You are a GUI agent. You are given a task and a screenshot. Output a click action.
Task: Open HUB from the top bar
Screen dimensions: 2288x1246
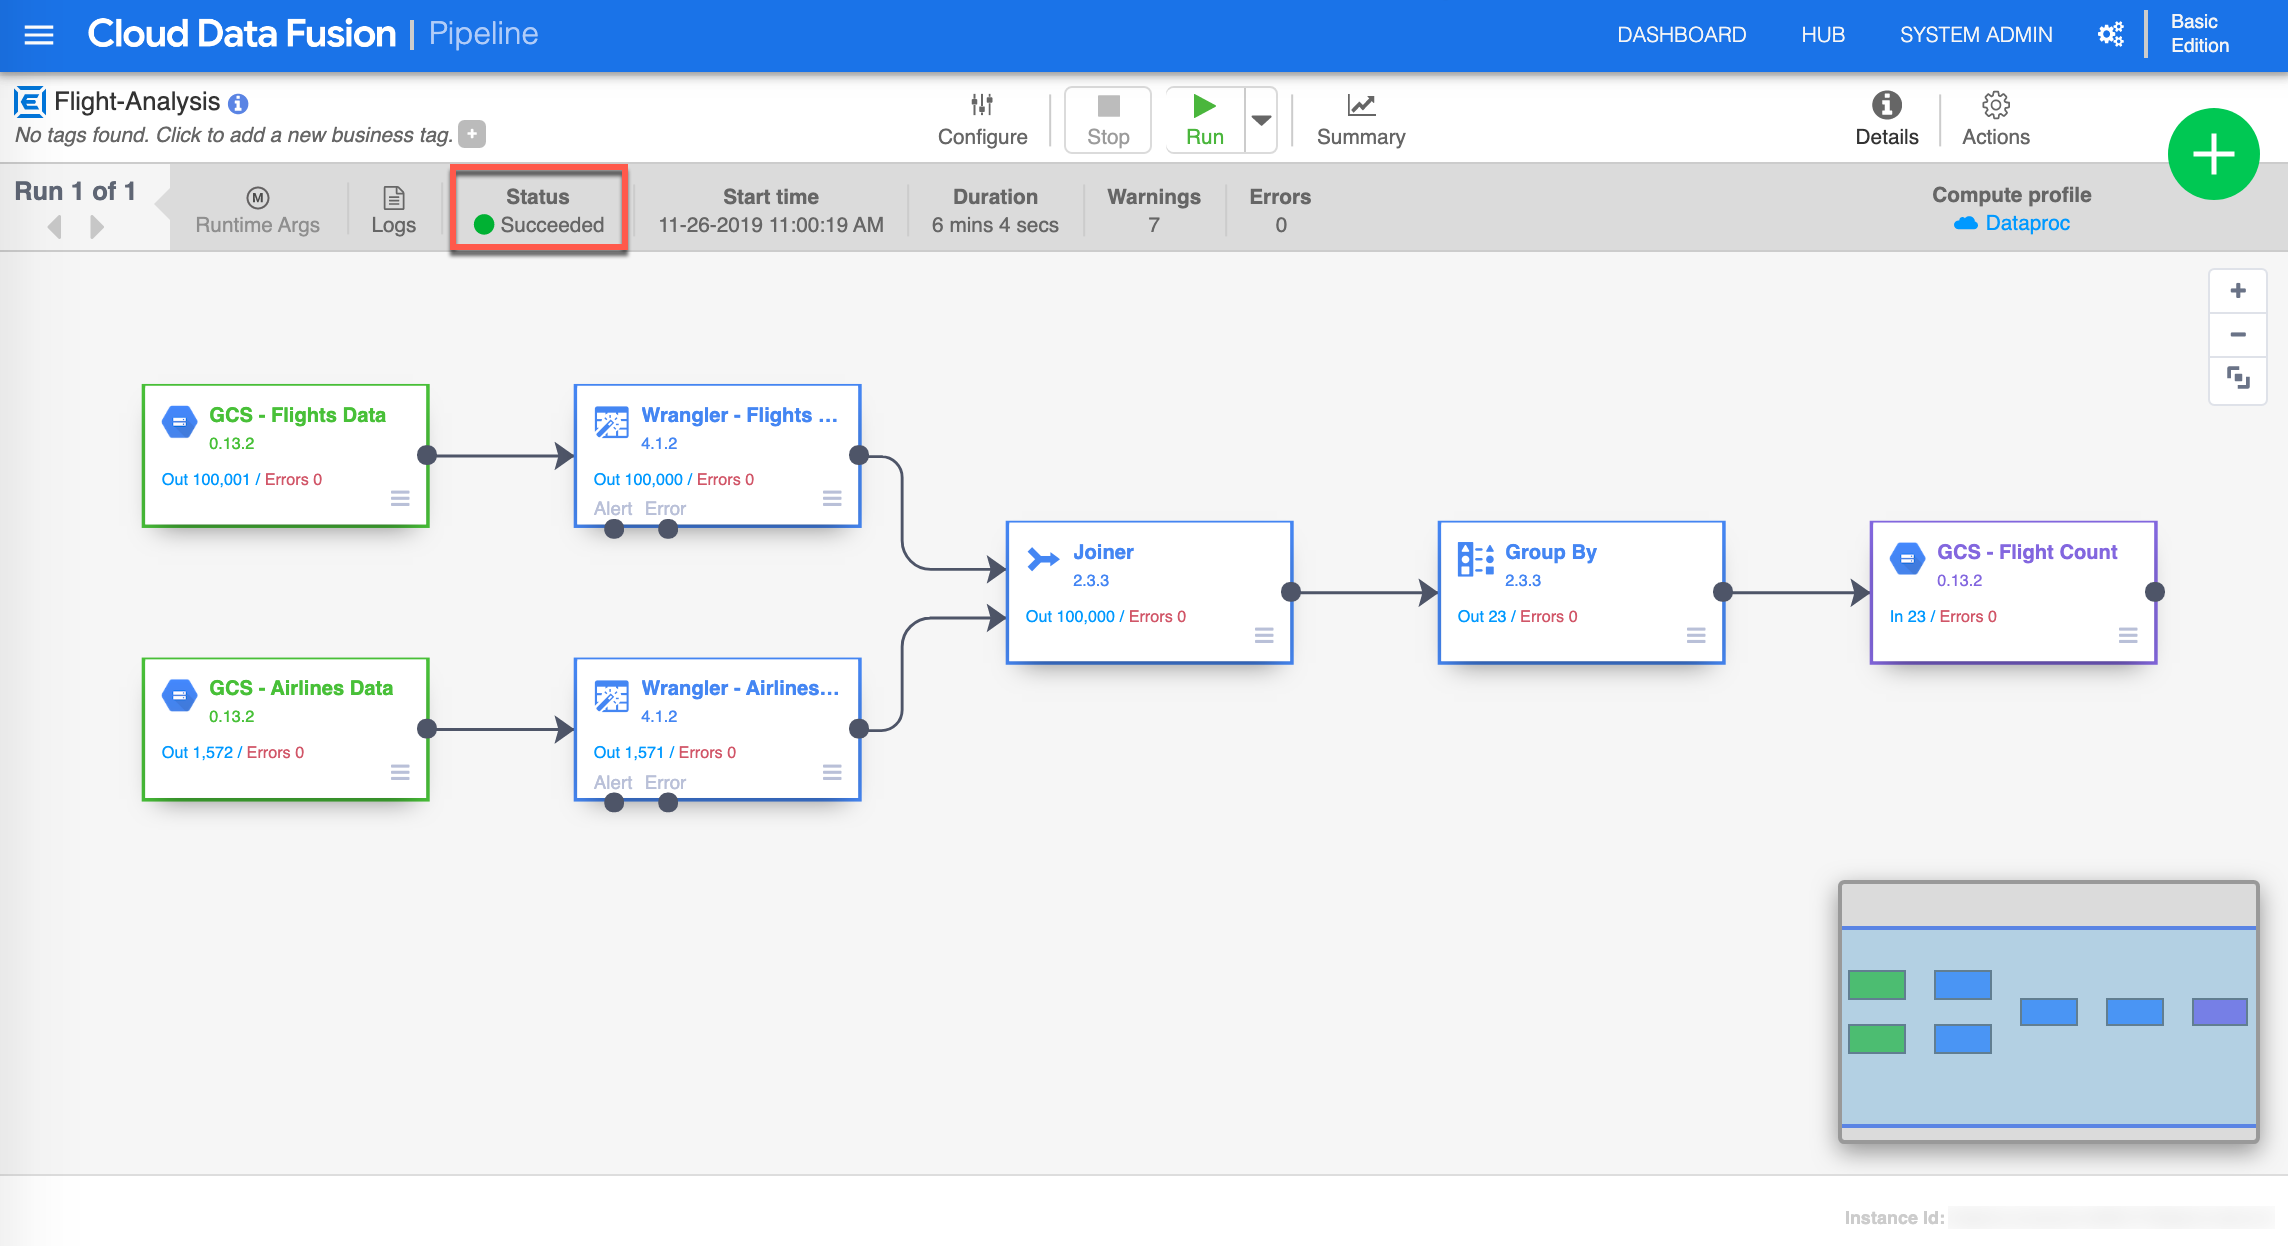(x=1822, y=35)
